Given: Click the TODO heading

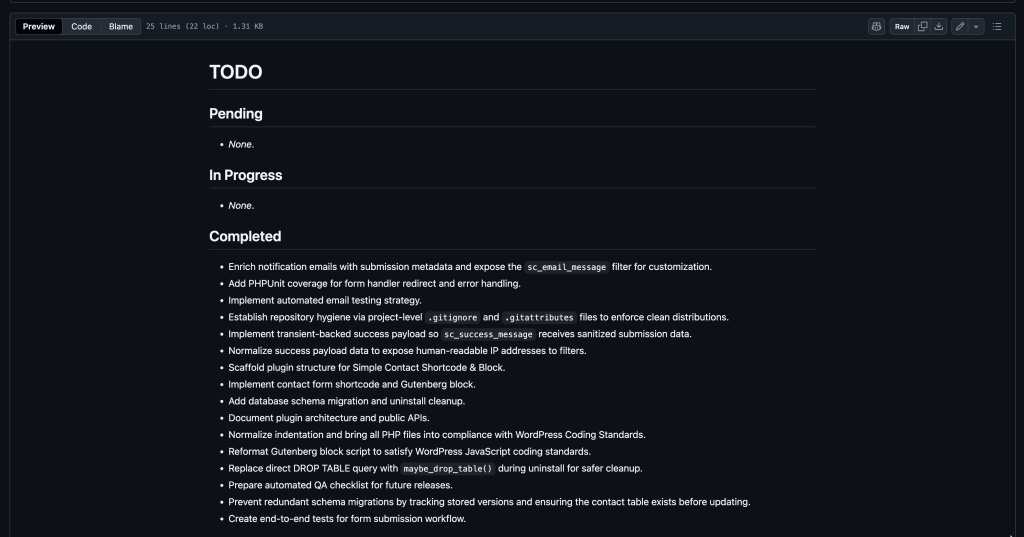Looking at the screenshot, I should (x=236, y=72).
